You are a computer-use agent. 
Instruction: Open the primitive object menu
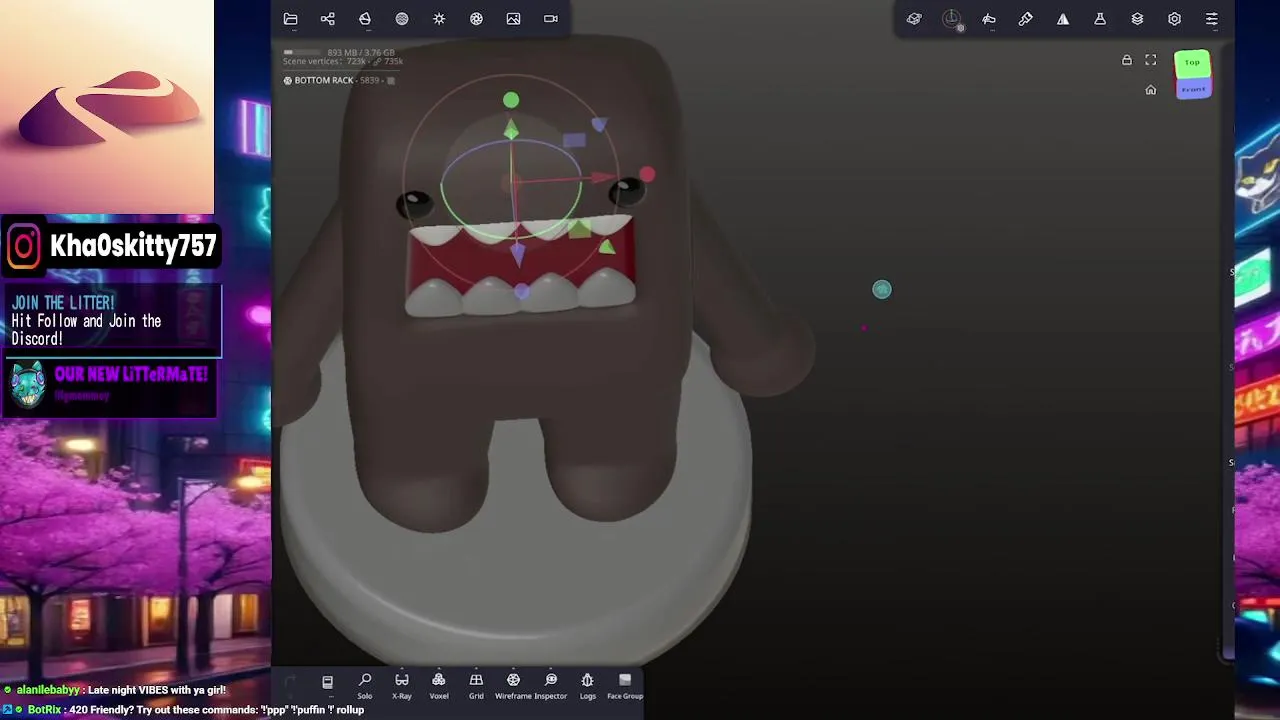click(914, 19)
